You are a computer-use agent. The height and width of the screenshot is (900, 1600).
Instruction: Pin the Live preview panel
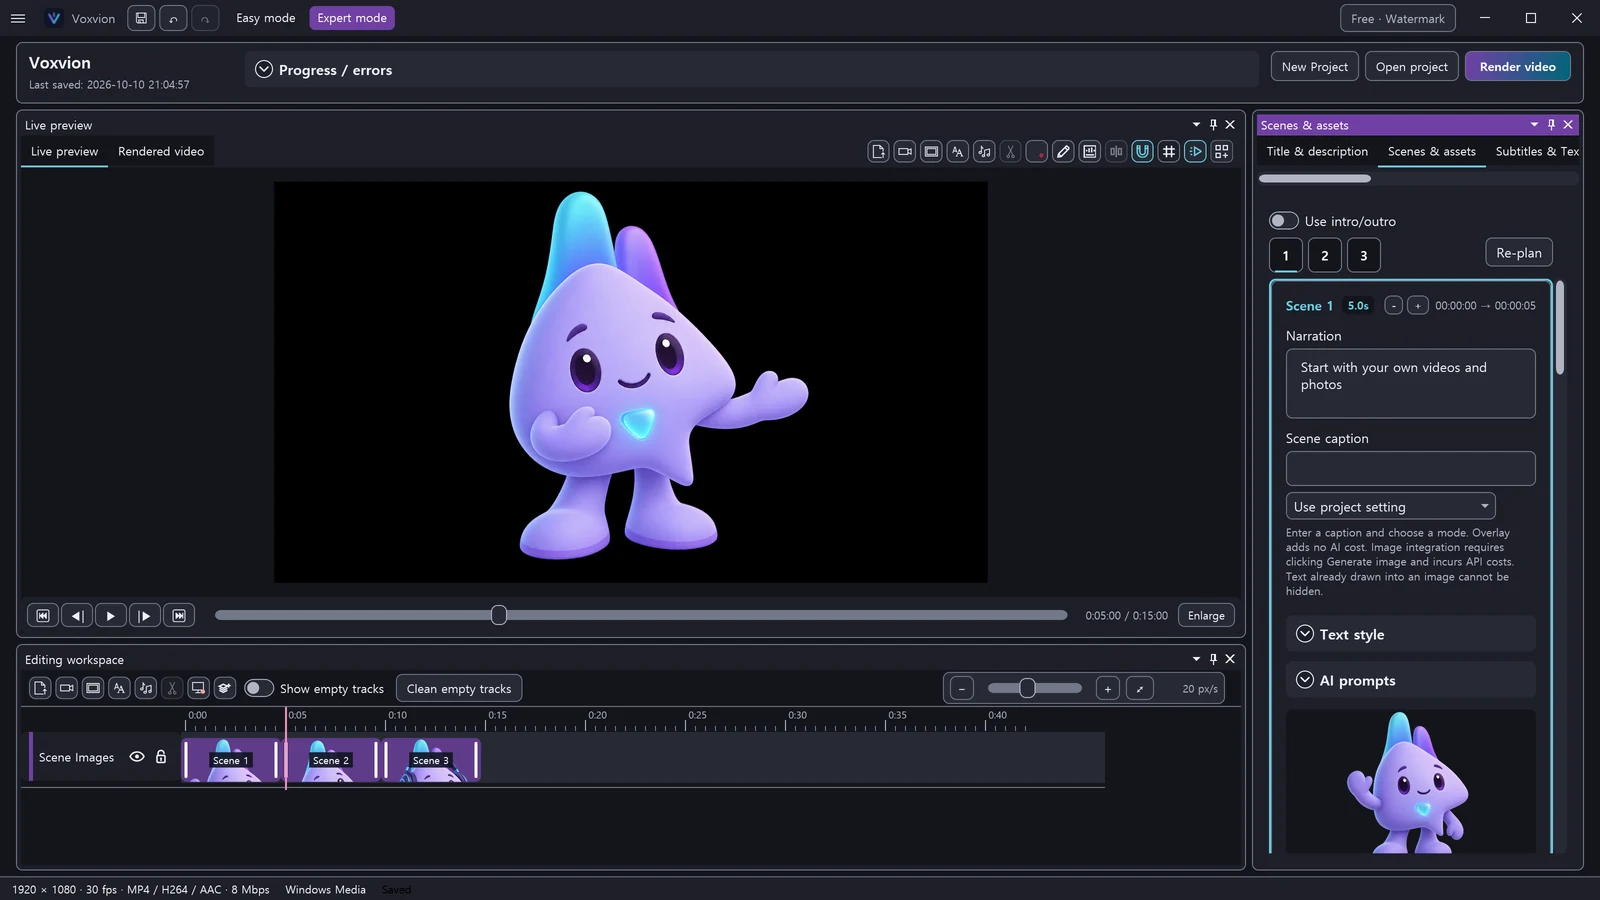tap(1213, 125)
